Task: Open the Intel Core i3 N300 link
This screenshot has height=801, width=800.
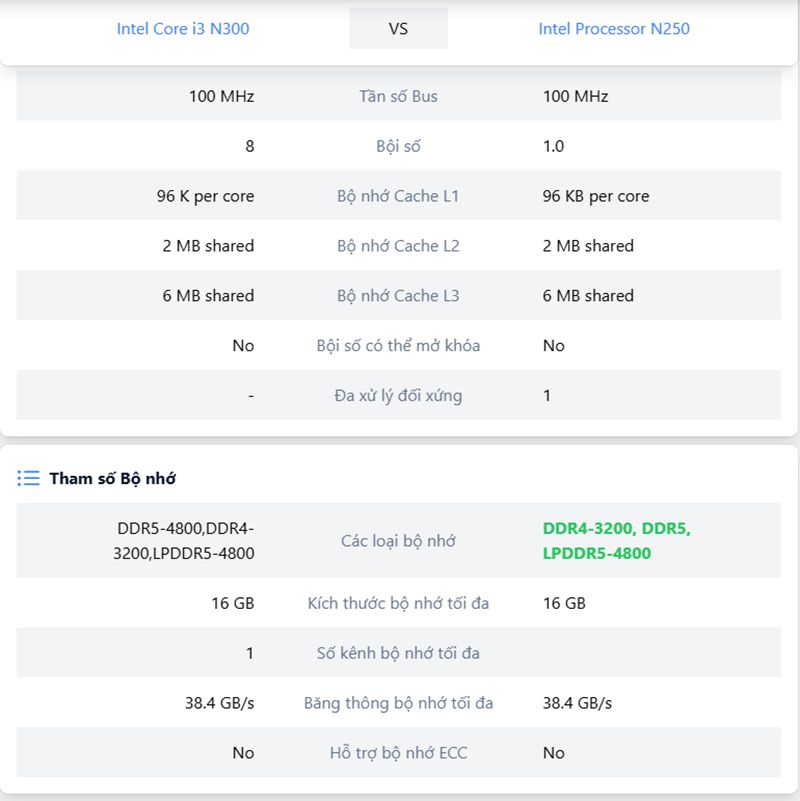Action: coord(183,28)
